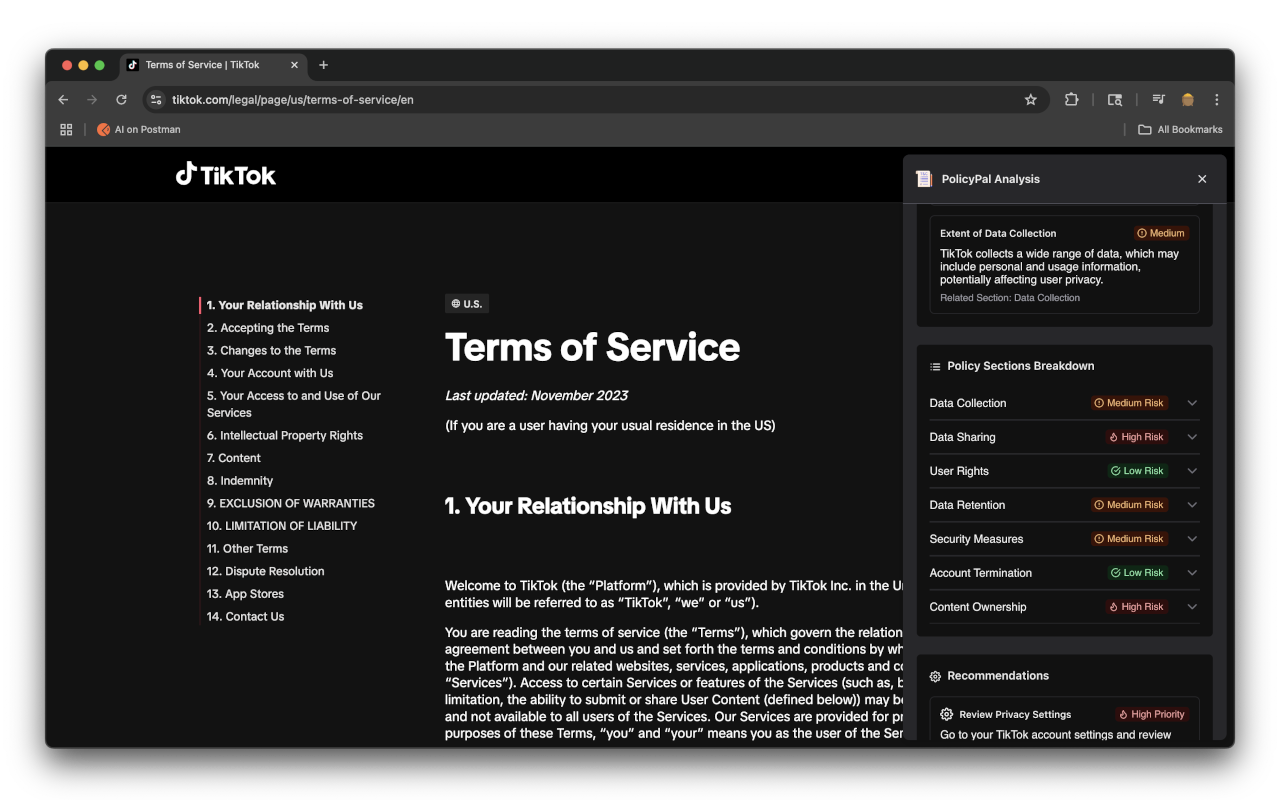Click the tab search toolbar icon

1115,100
